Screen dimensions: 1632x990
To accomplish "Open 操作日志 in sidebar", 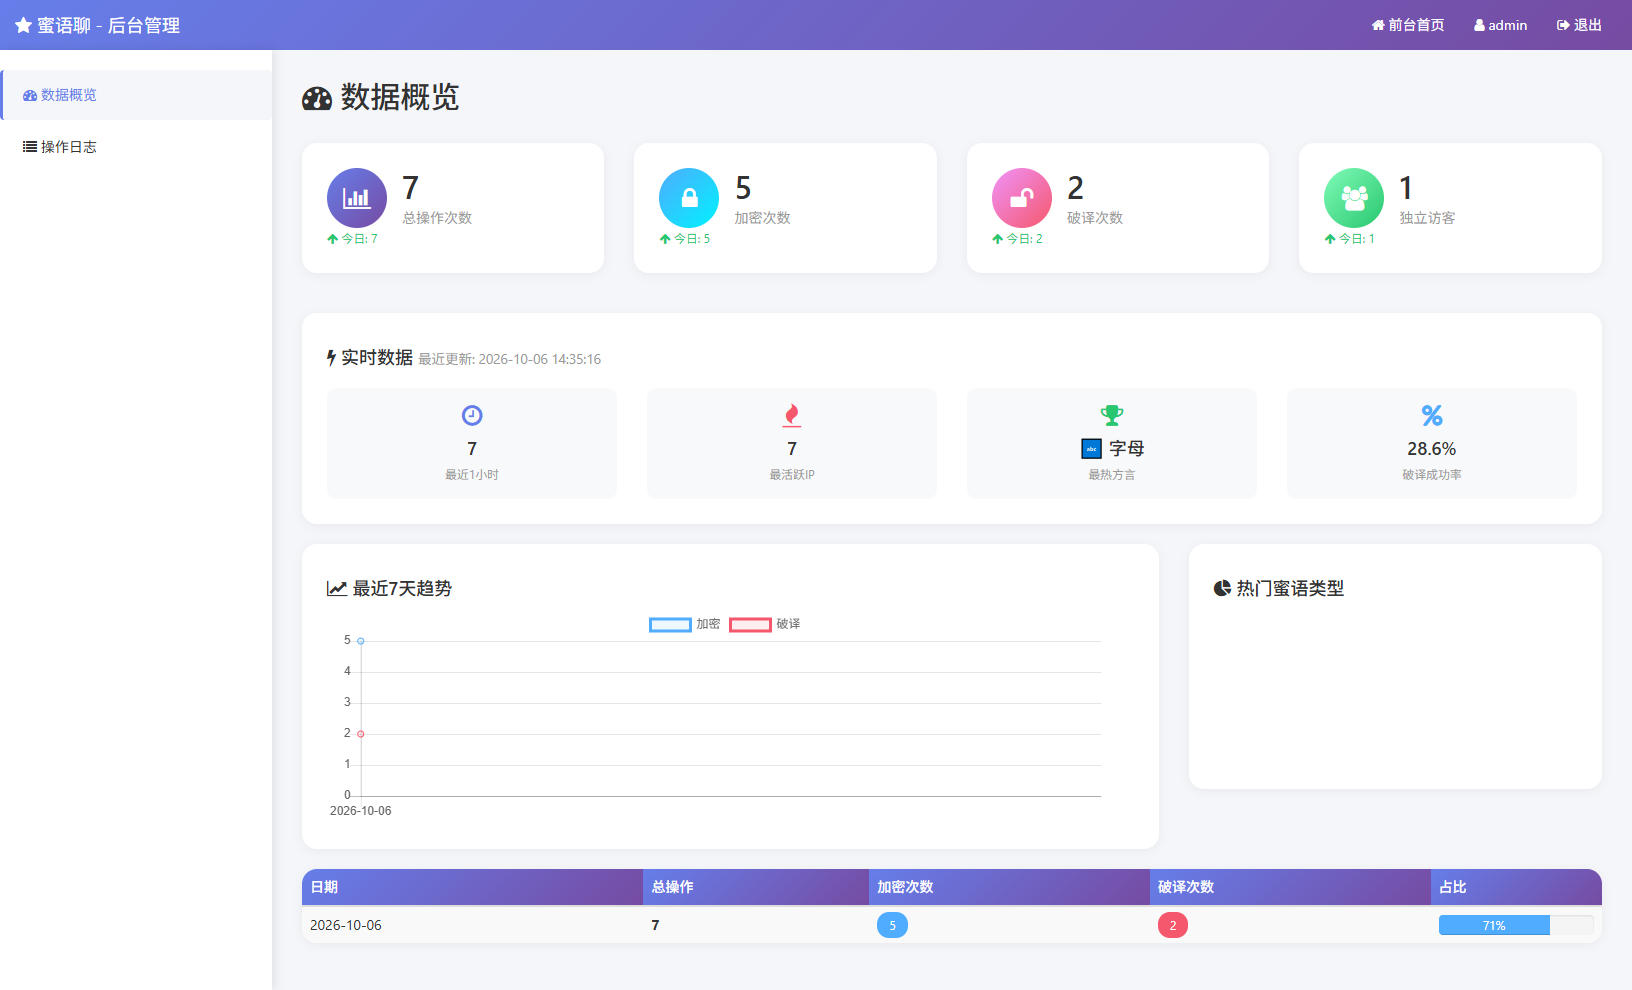I will (x=137, y=147).
